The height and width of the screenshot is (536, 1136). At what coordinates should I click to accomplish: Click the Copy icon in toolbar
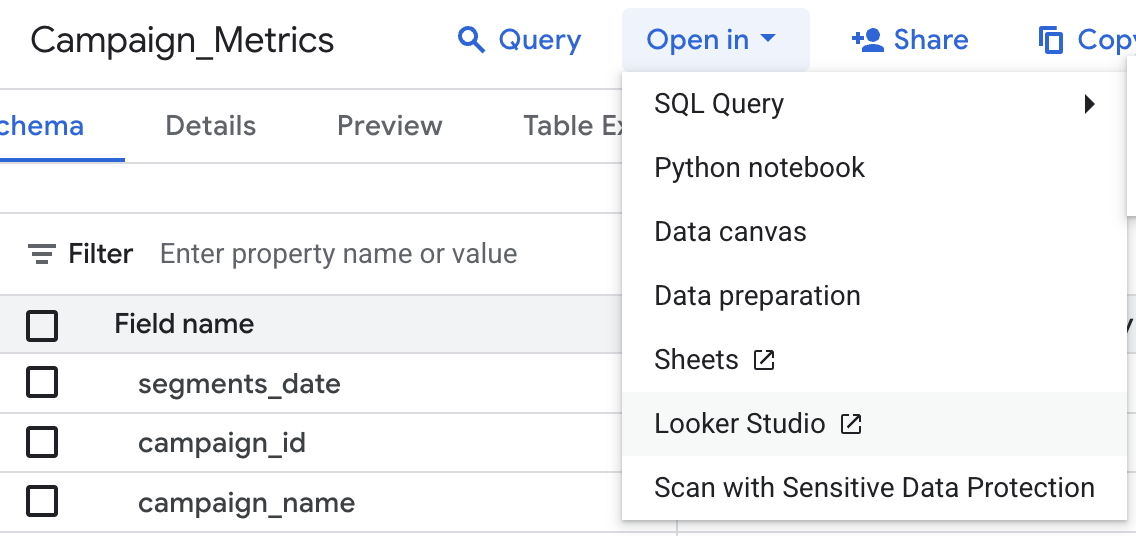coord(1051,40)
